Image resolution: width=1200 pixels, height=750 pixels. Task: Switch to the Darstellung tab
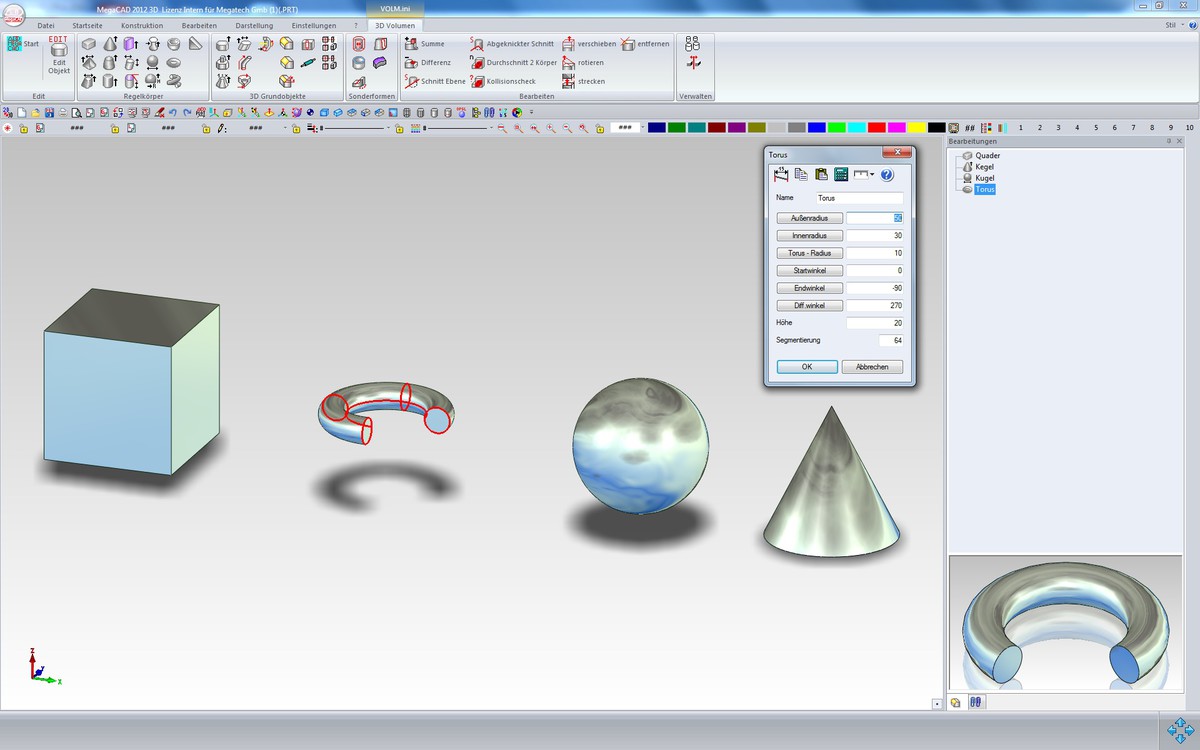click(x=254, y=25)
